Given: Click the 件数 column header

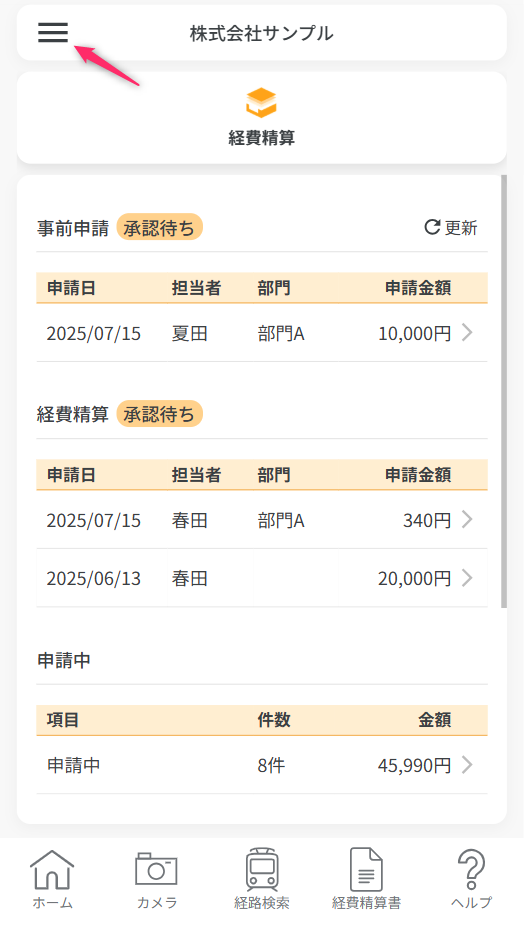Looking at the screenshot, I should (x=274, y=720).
